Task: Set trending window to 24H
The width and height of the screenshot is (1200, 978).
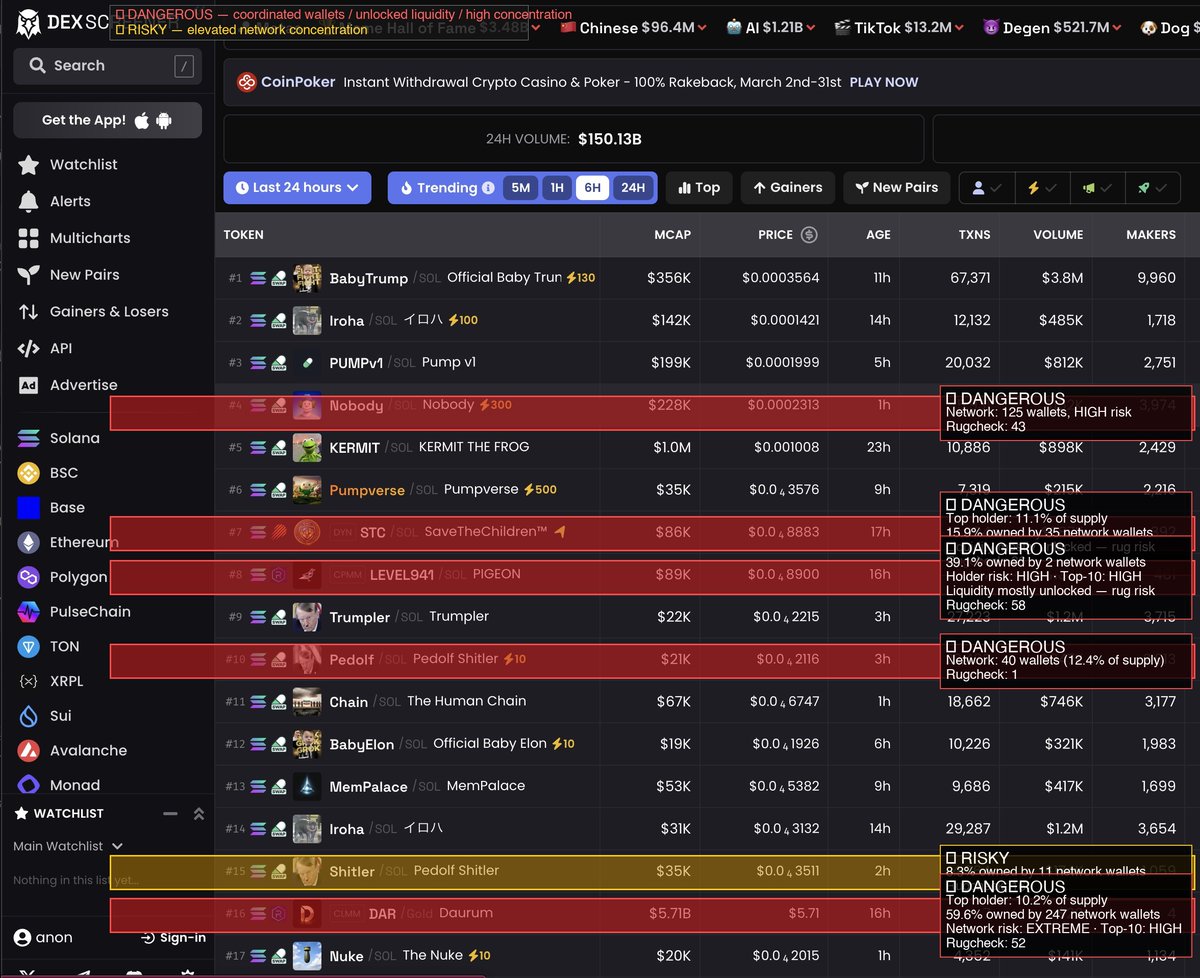Action: [x=633, y=188]
